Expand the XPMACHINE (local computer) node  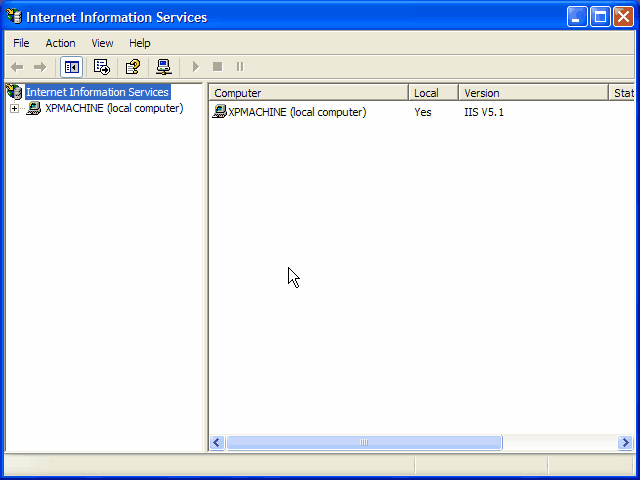point(14,109)
